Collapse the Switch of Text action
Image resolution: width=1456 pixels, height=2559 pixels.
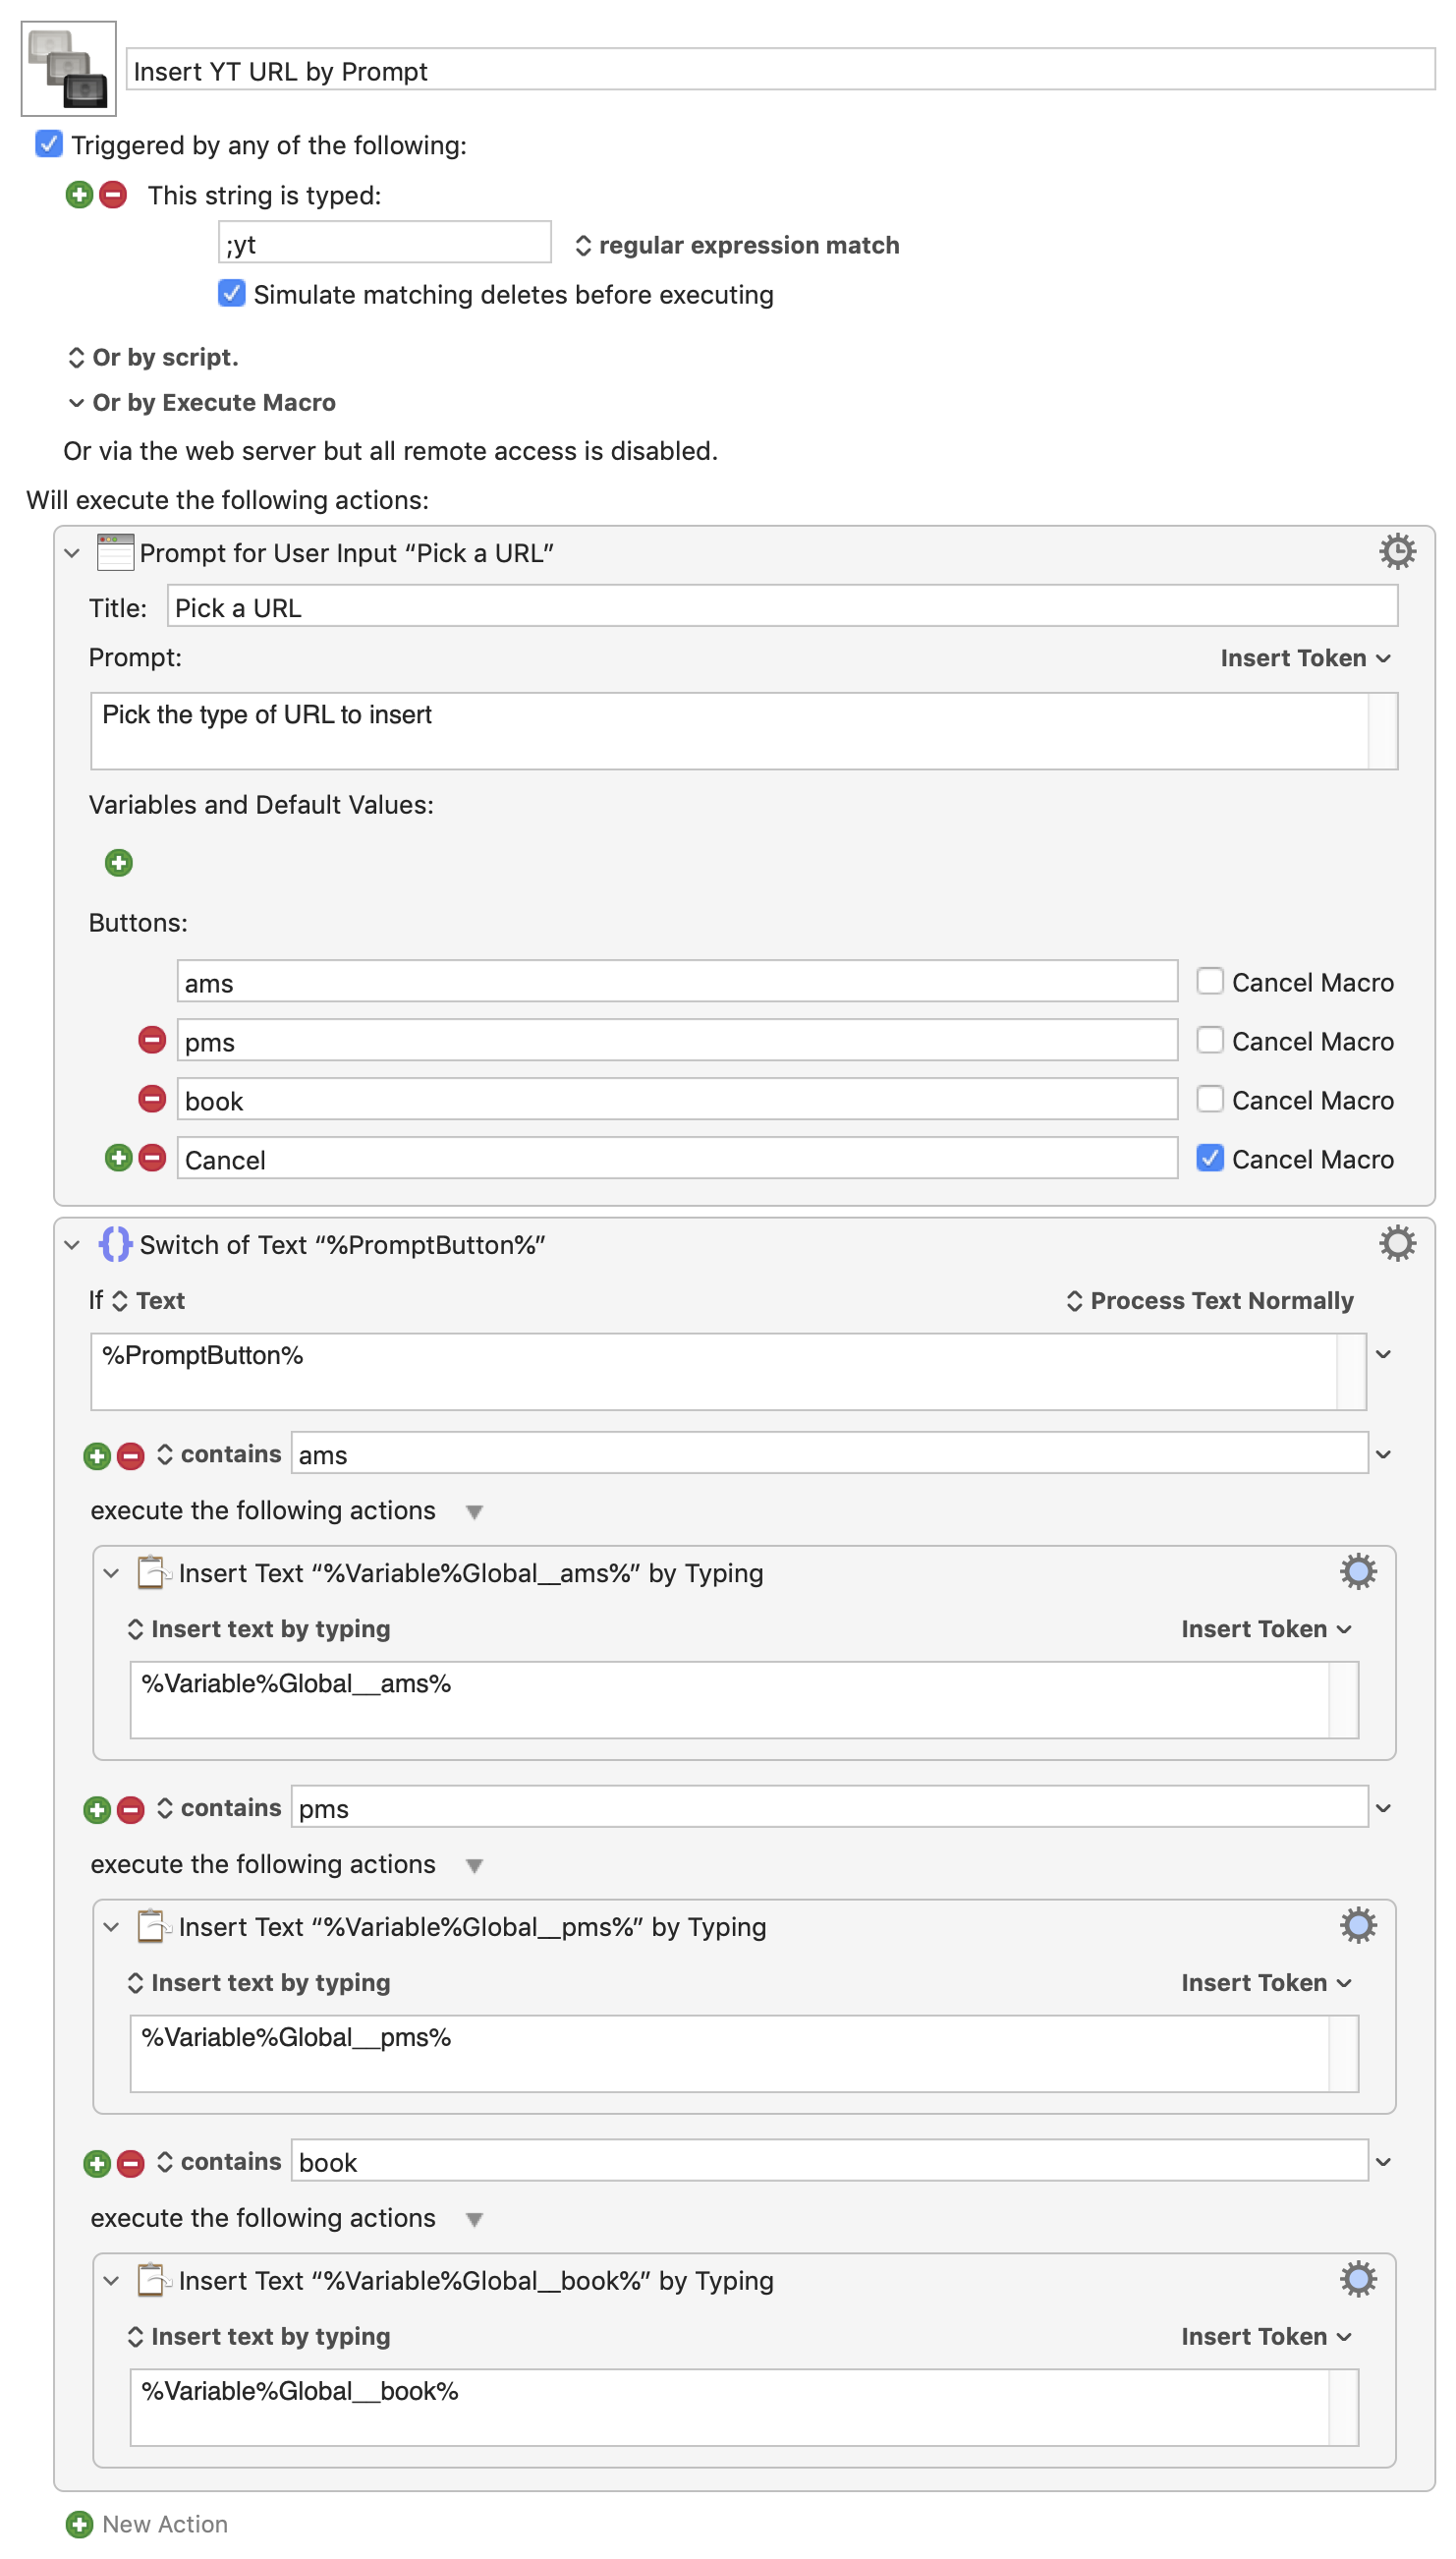coord(71,1245)
